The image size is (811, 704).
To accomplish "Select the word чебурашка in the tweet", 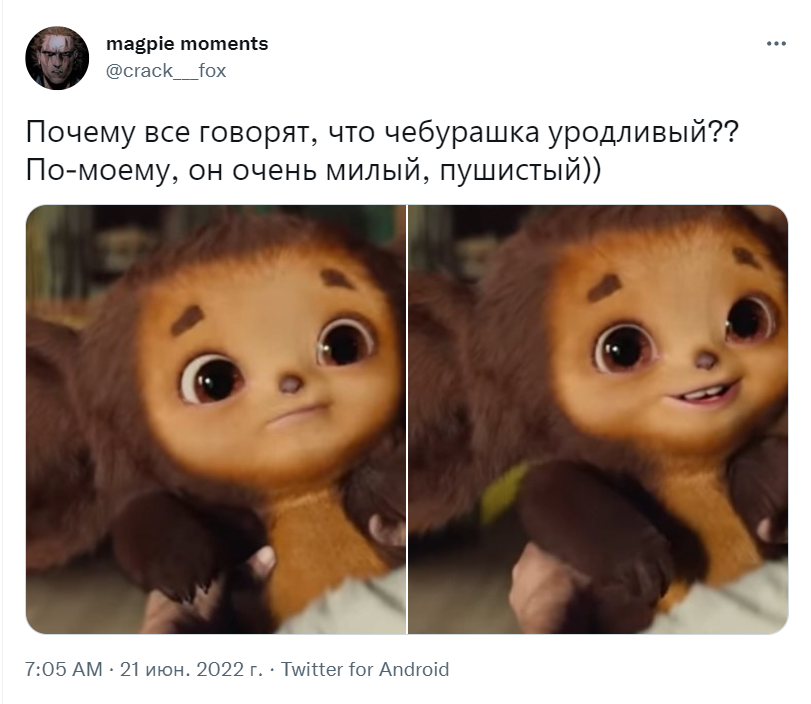I will pos(462,132).
